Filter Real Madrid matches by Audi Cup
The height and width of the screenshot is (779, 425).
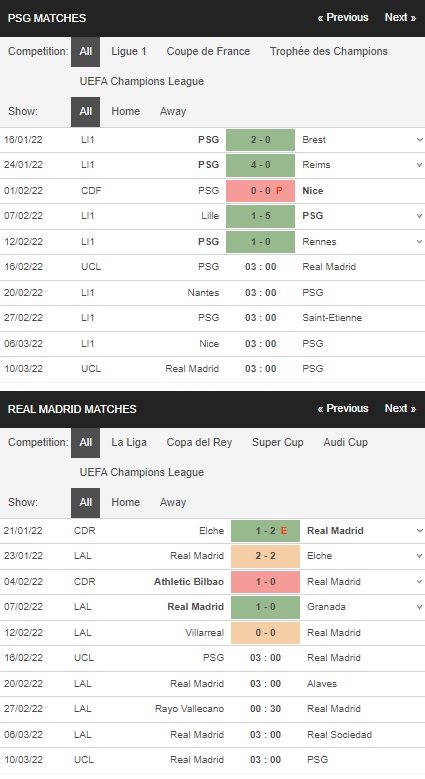(x=345, y=442)
